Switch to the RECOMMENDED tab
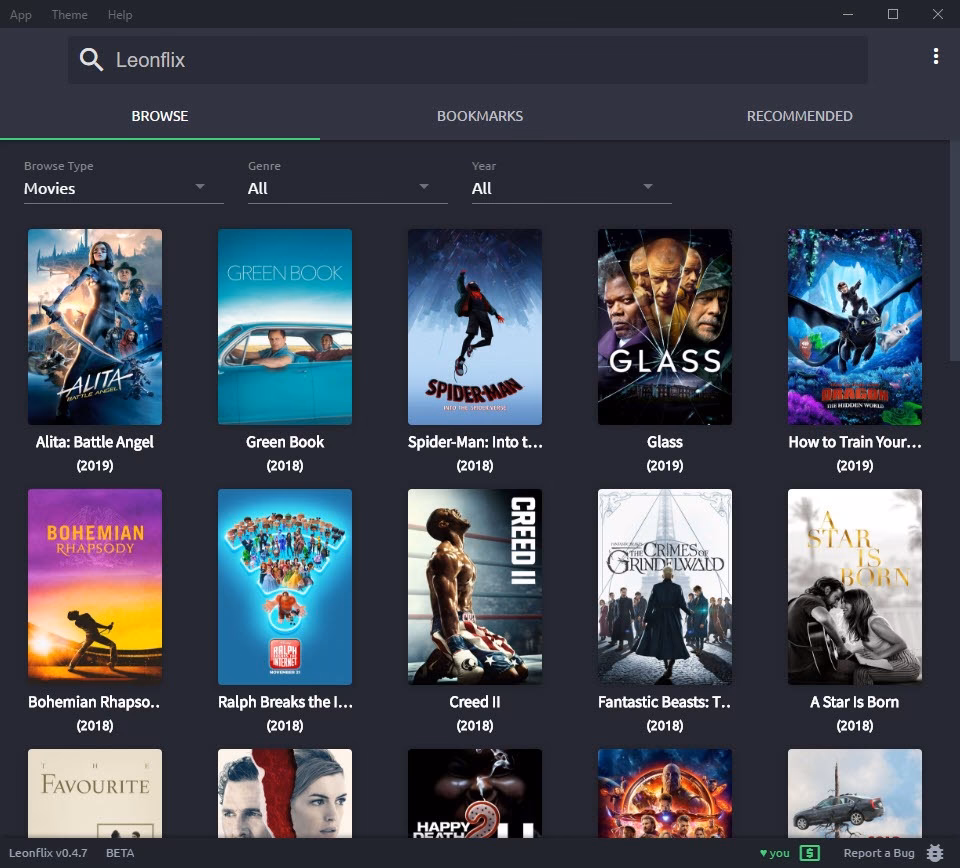 (x=799, y=116)
